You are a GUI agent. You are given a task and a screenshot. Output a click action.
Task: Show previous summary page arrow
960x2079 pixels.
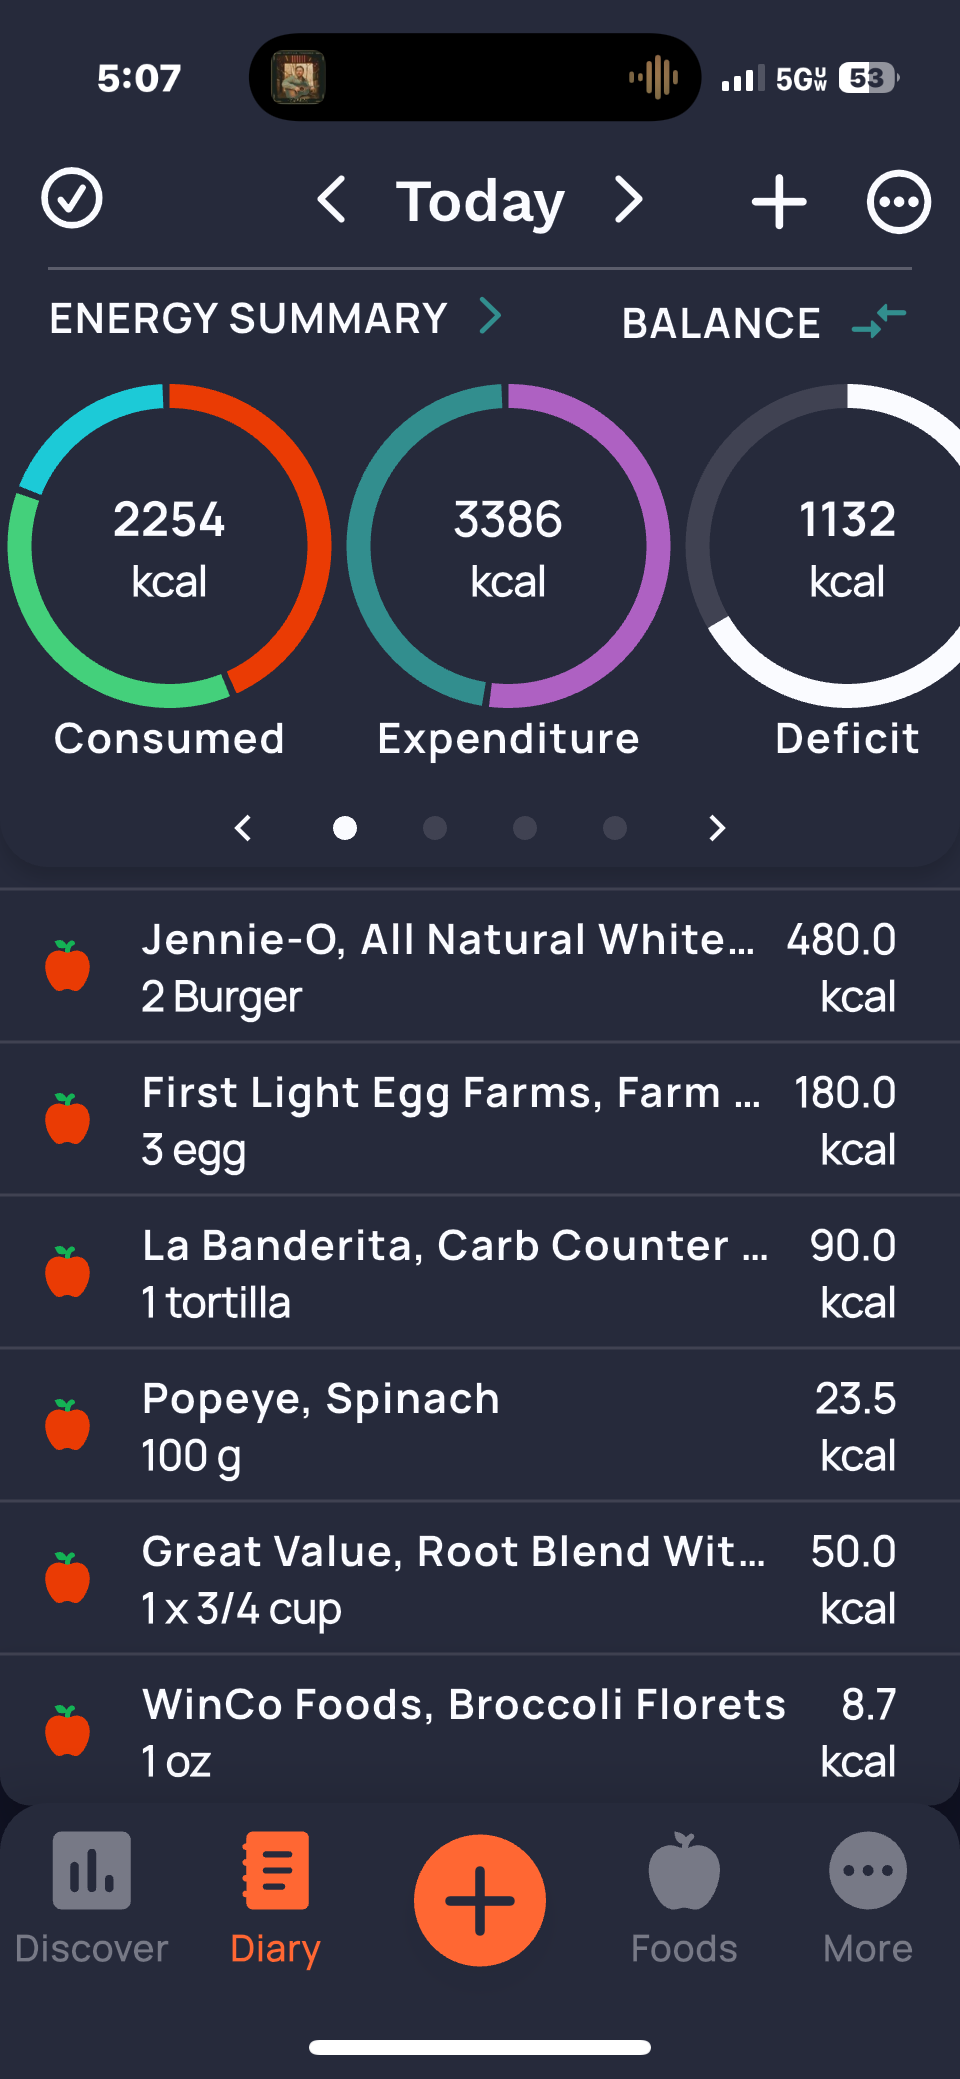[243, 828]
